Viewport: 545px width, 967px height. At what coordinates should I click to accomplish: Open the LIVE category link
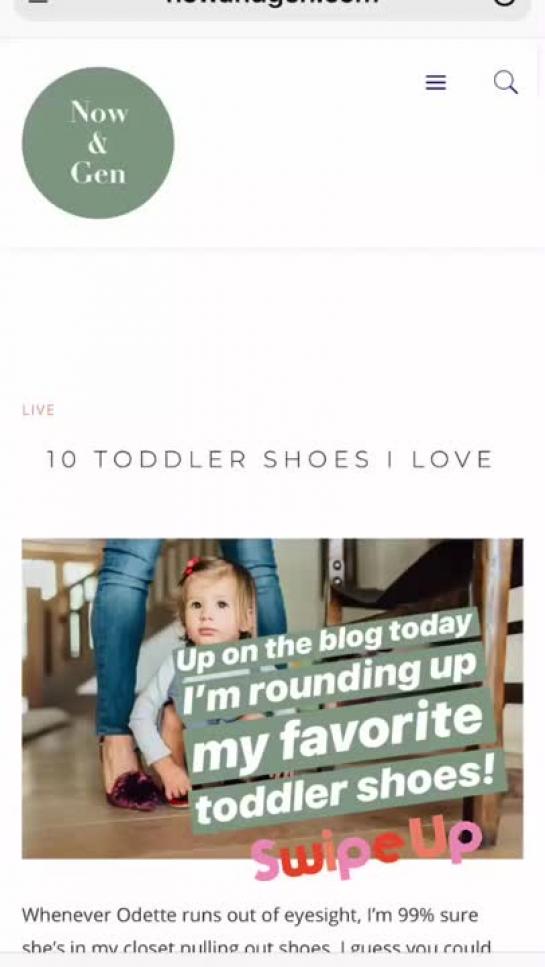coord(38,410)
